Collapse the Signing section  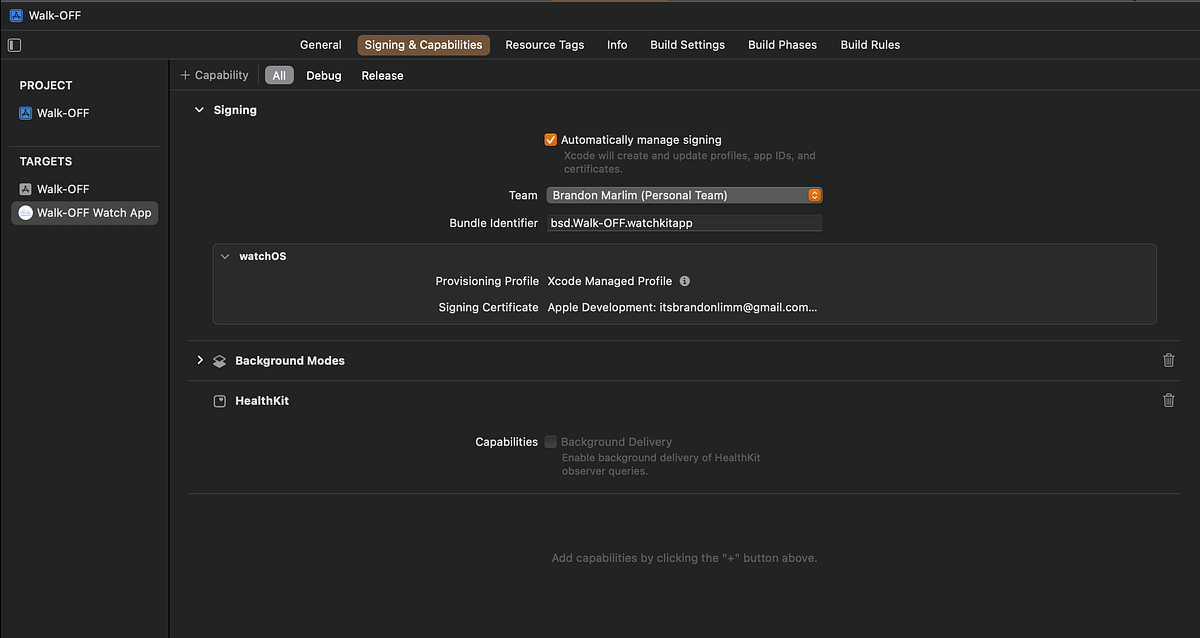[x=199, y=110]
